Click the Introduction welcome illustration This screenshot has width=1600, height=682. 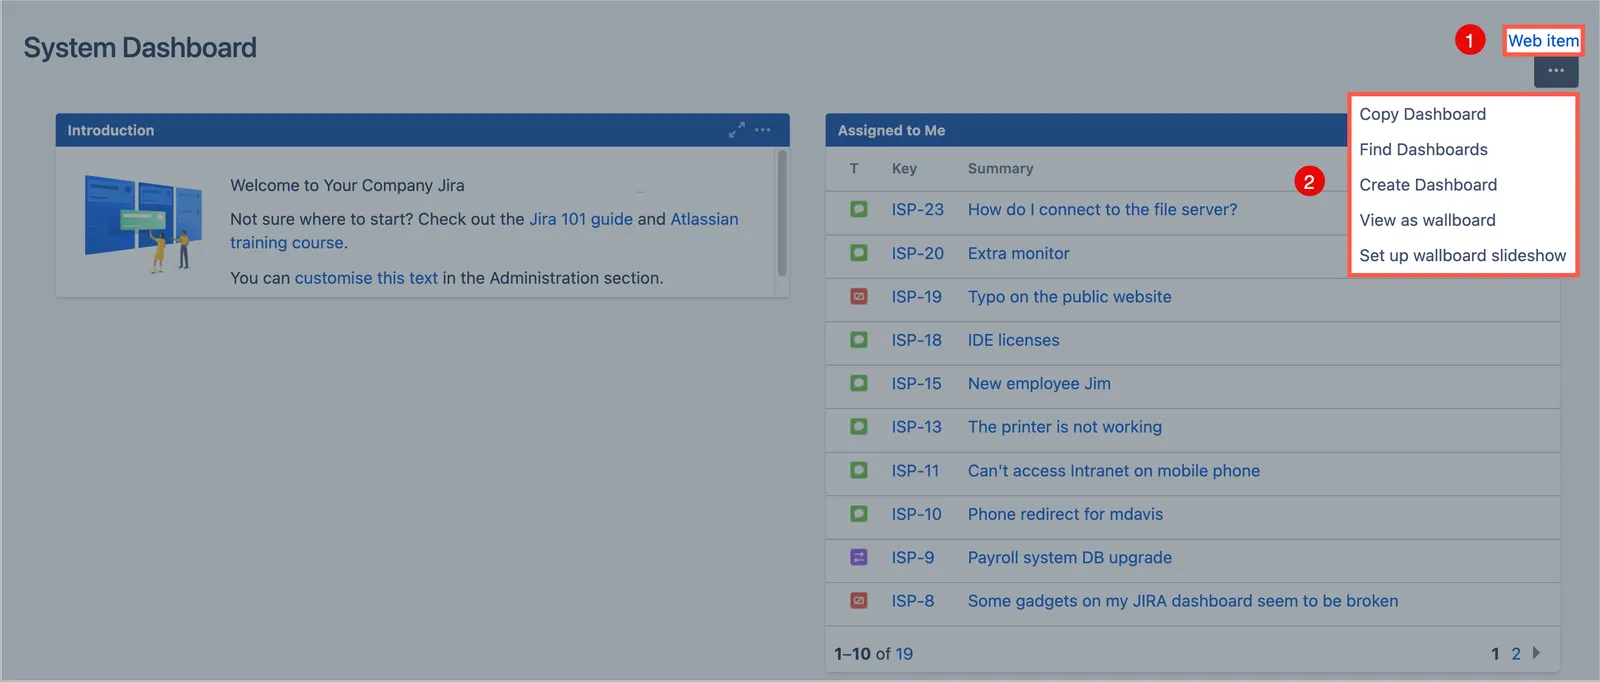pyautogui.click(x=143, y=224)
